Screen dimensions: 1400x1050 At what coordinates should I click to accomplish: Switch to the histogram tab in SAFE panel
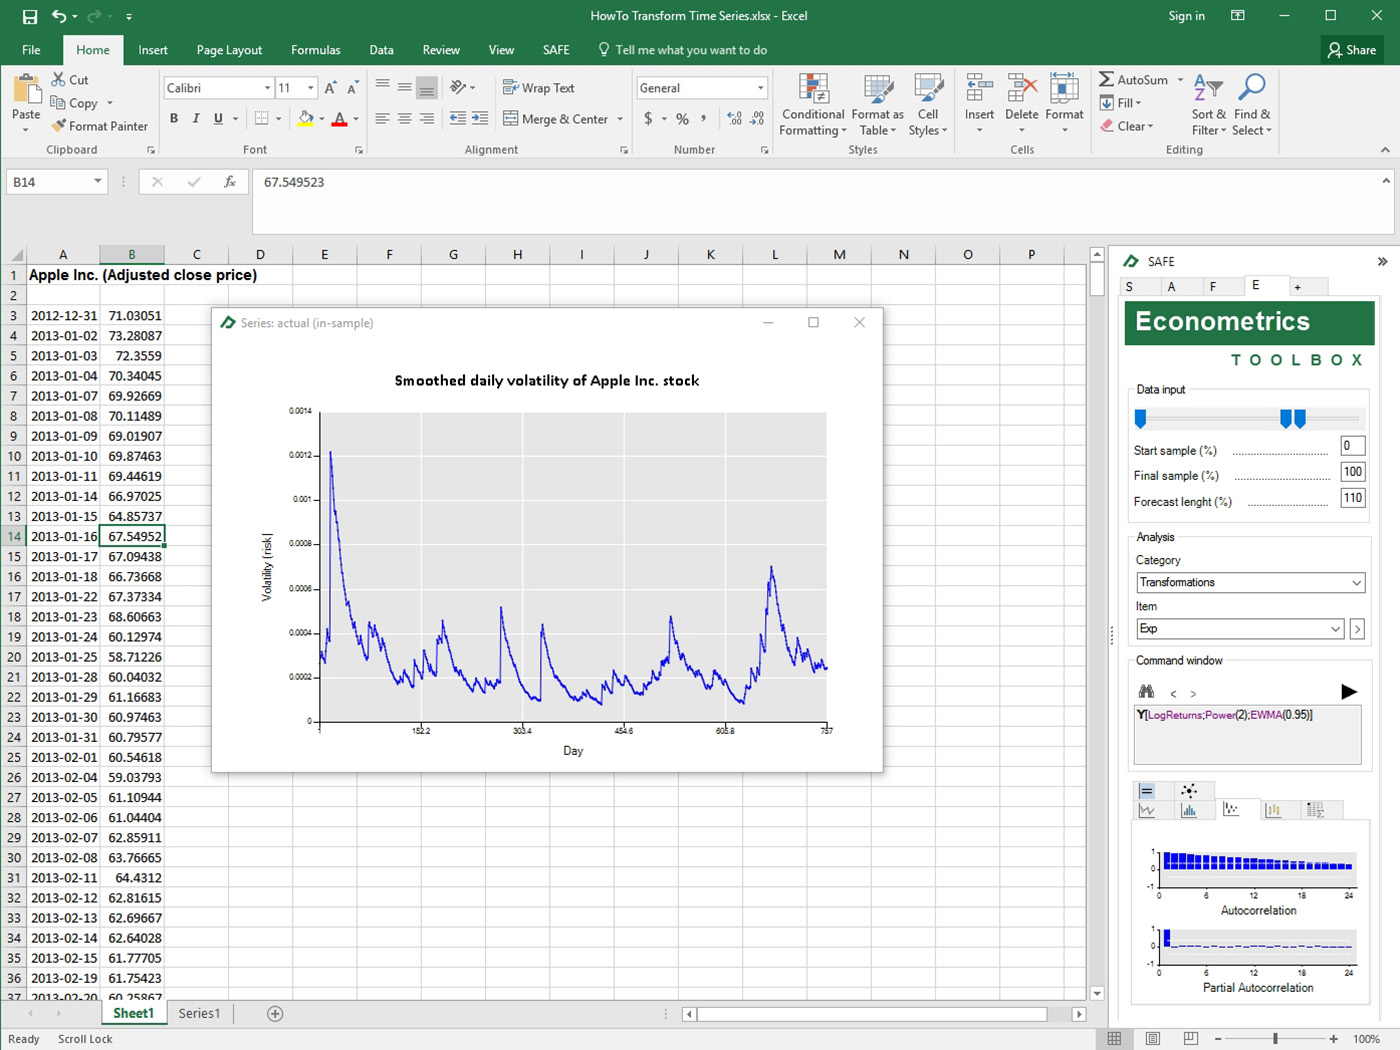[x=1189, y=810]
